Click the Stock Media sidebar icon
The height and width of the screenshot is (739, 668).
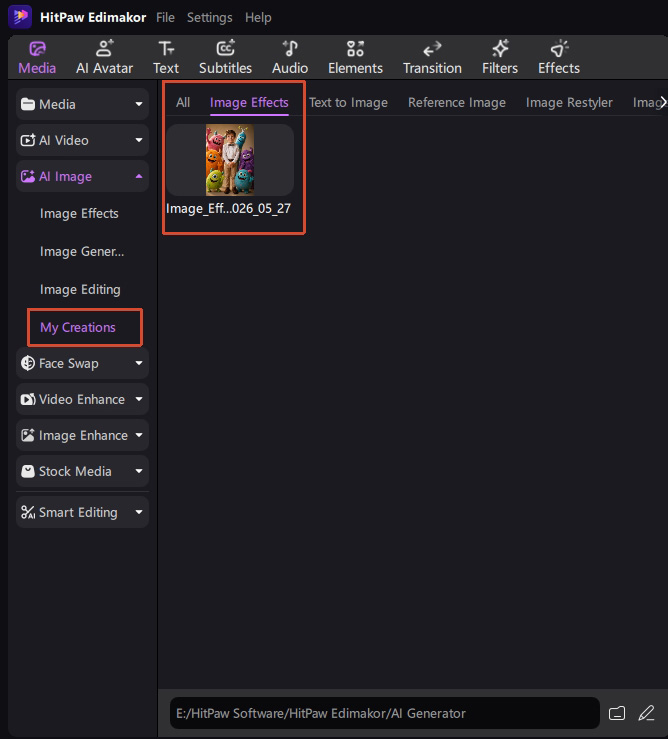pyautogui.click(x=28, y=471)
